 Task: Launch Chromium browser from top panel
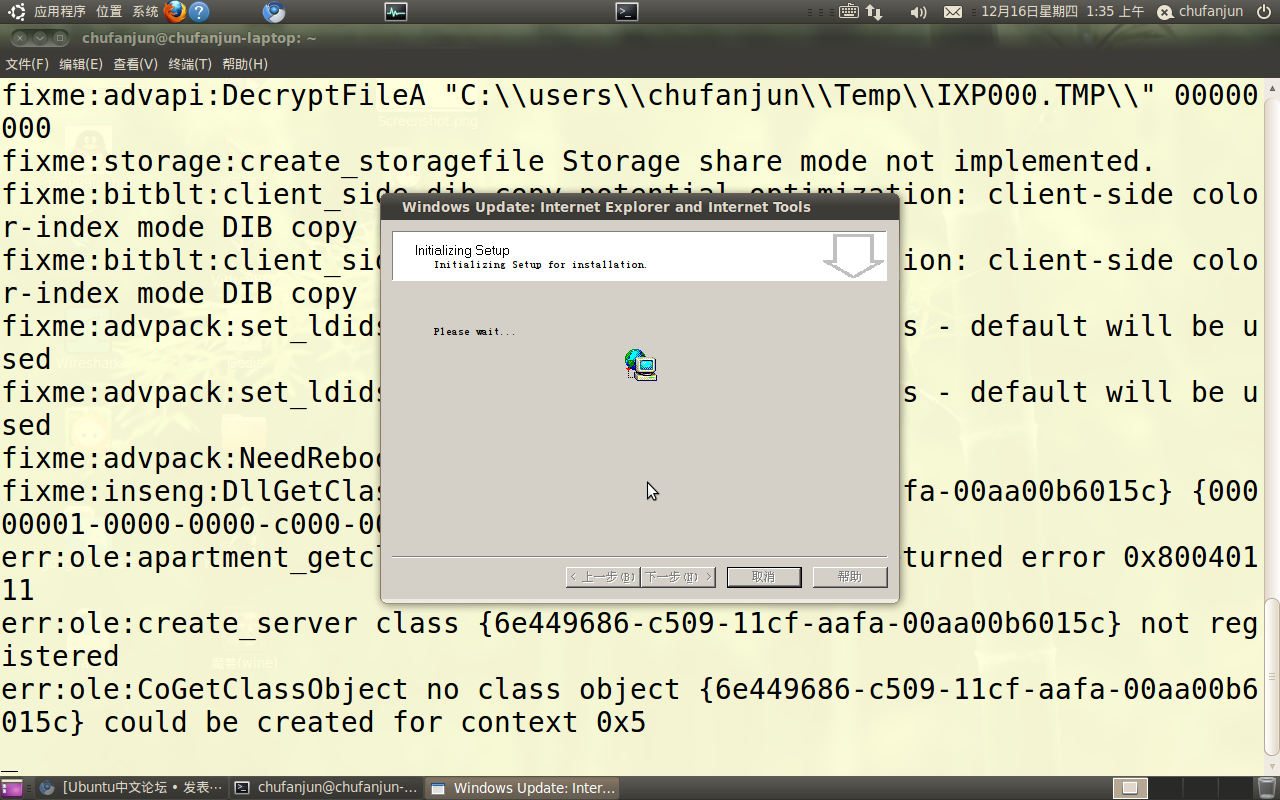274,12
